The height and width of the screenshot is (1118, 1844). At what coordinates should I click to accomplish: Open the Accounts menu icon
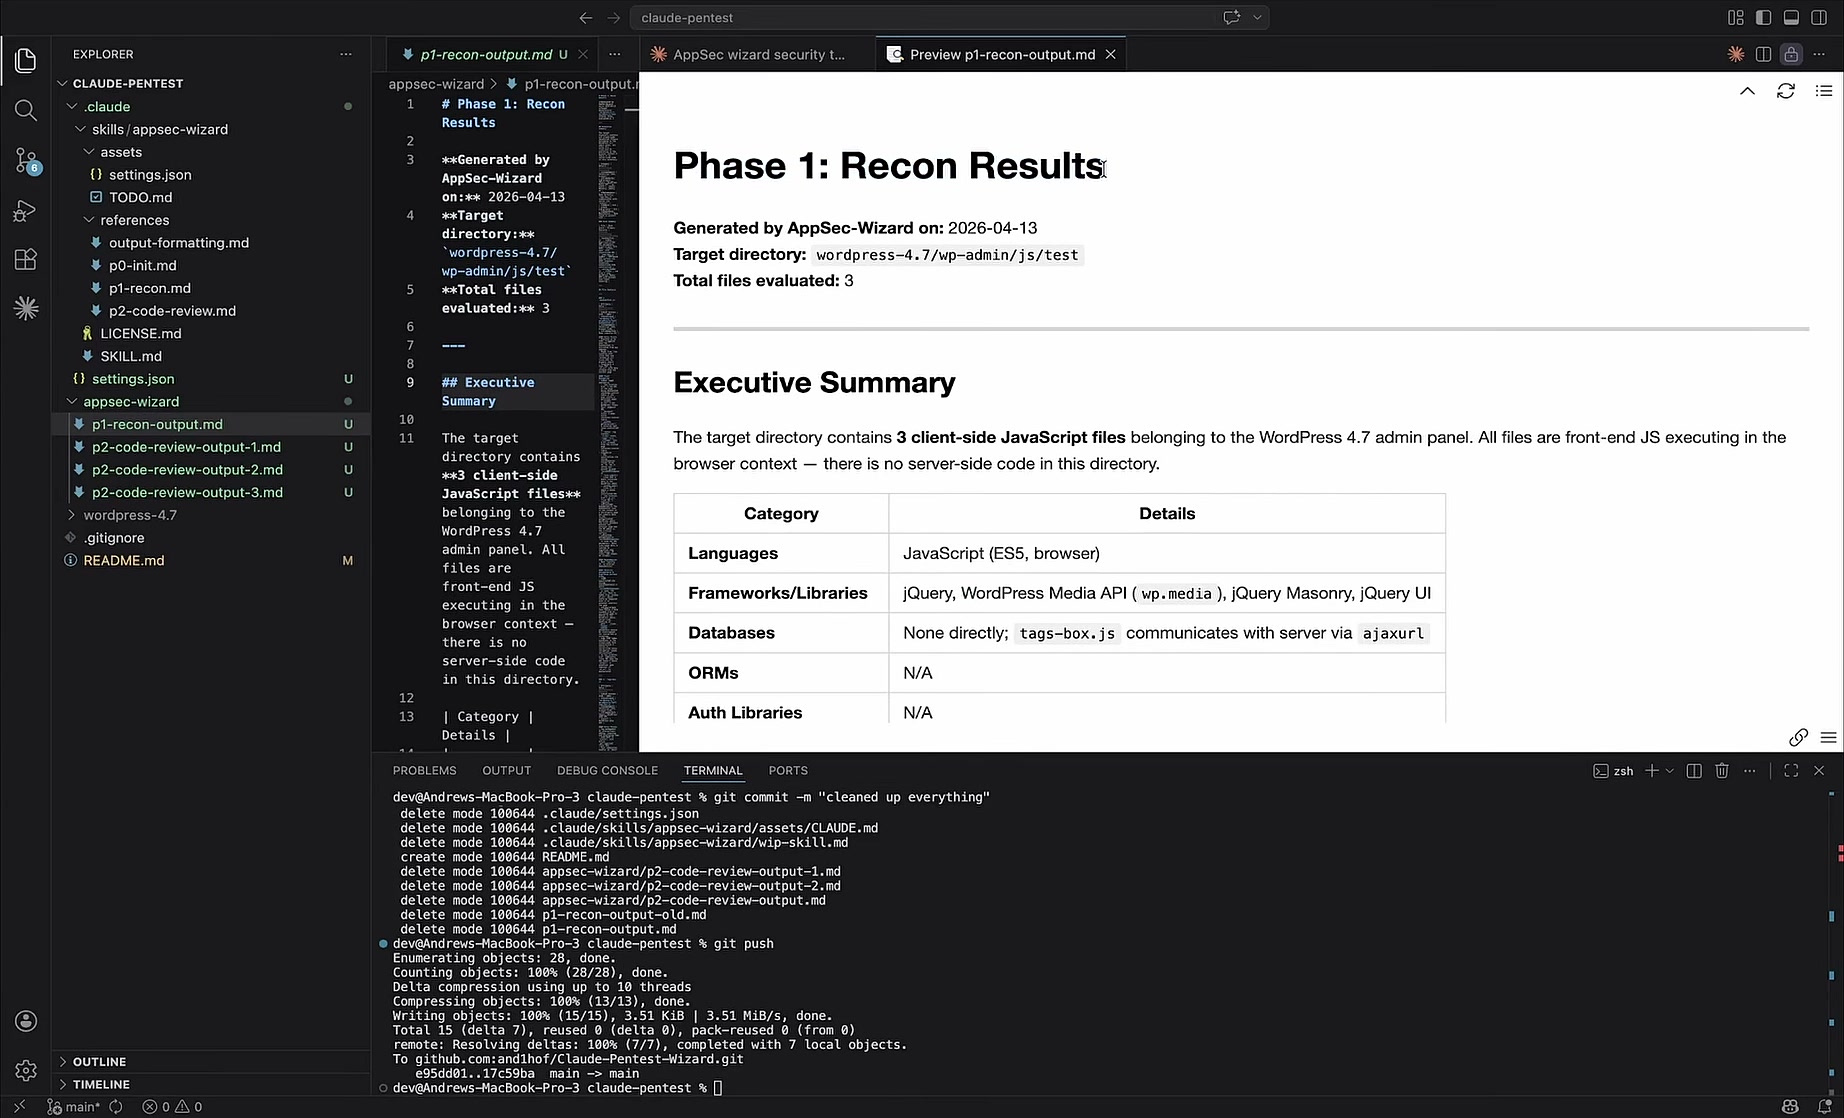(26, 1021)
